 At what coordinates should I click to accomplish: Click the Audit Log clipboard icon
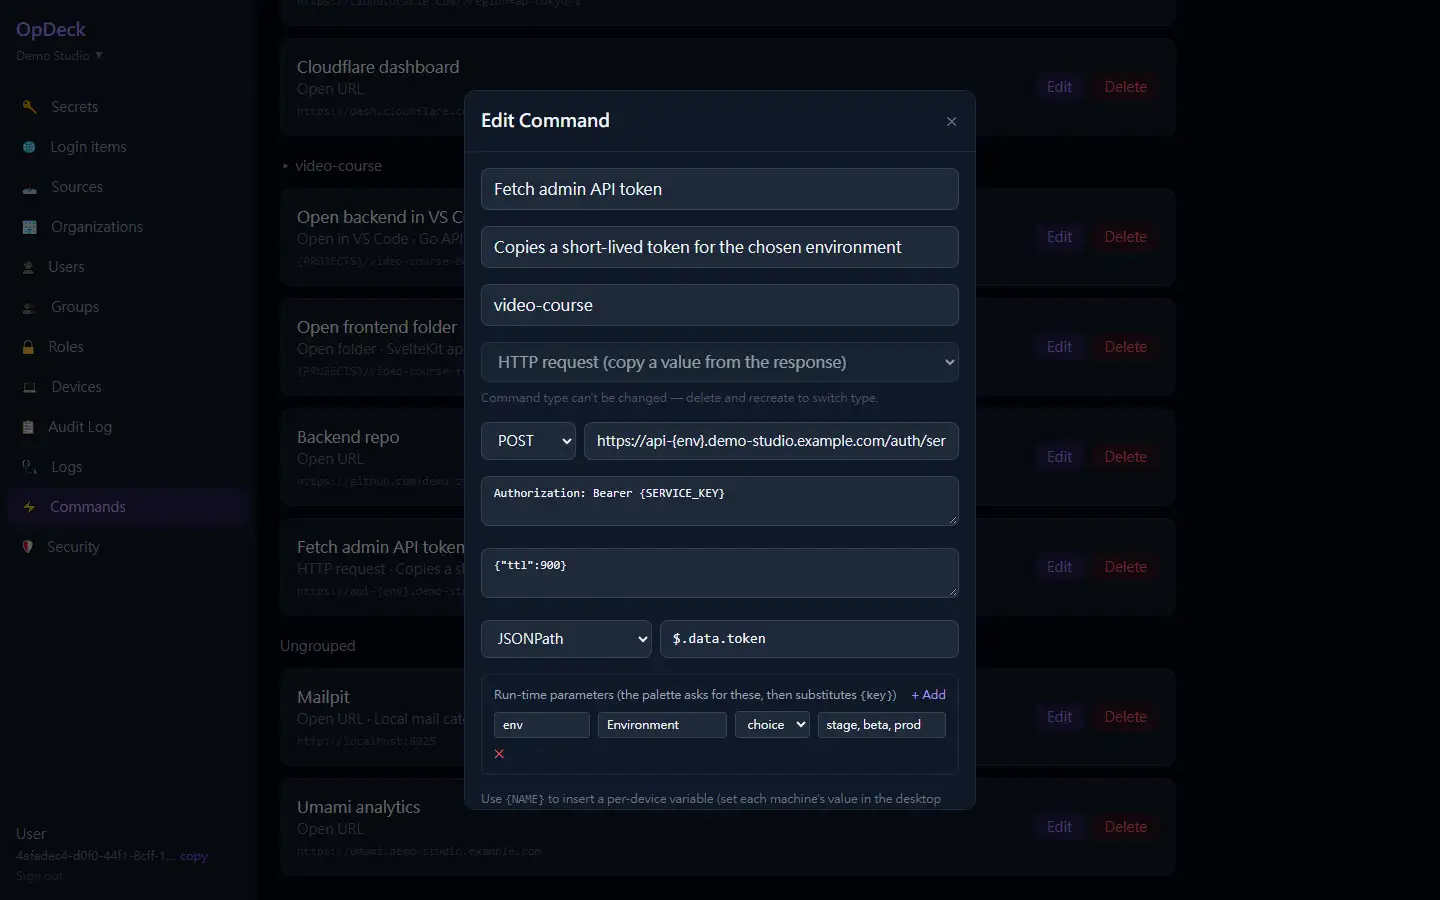(28, 427)
